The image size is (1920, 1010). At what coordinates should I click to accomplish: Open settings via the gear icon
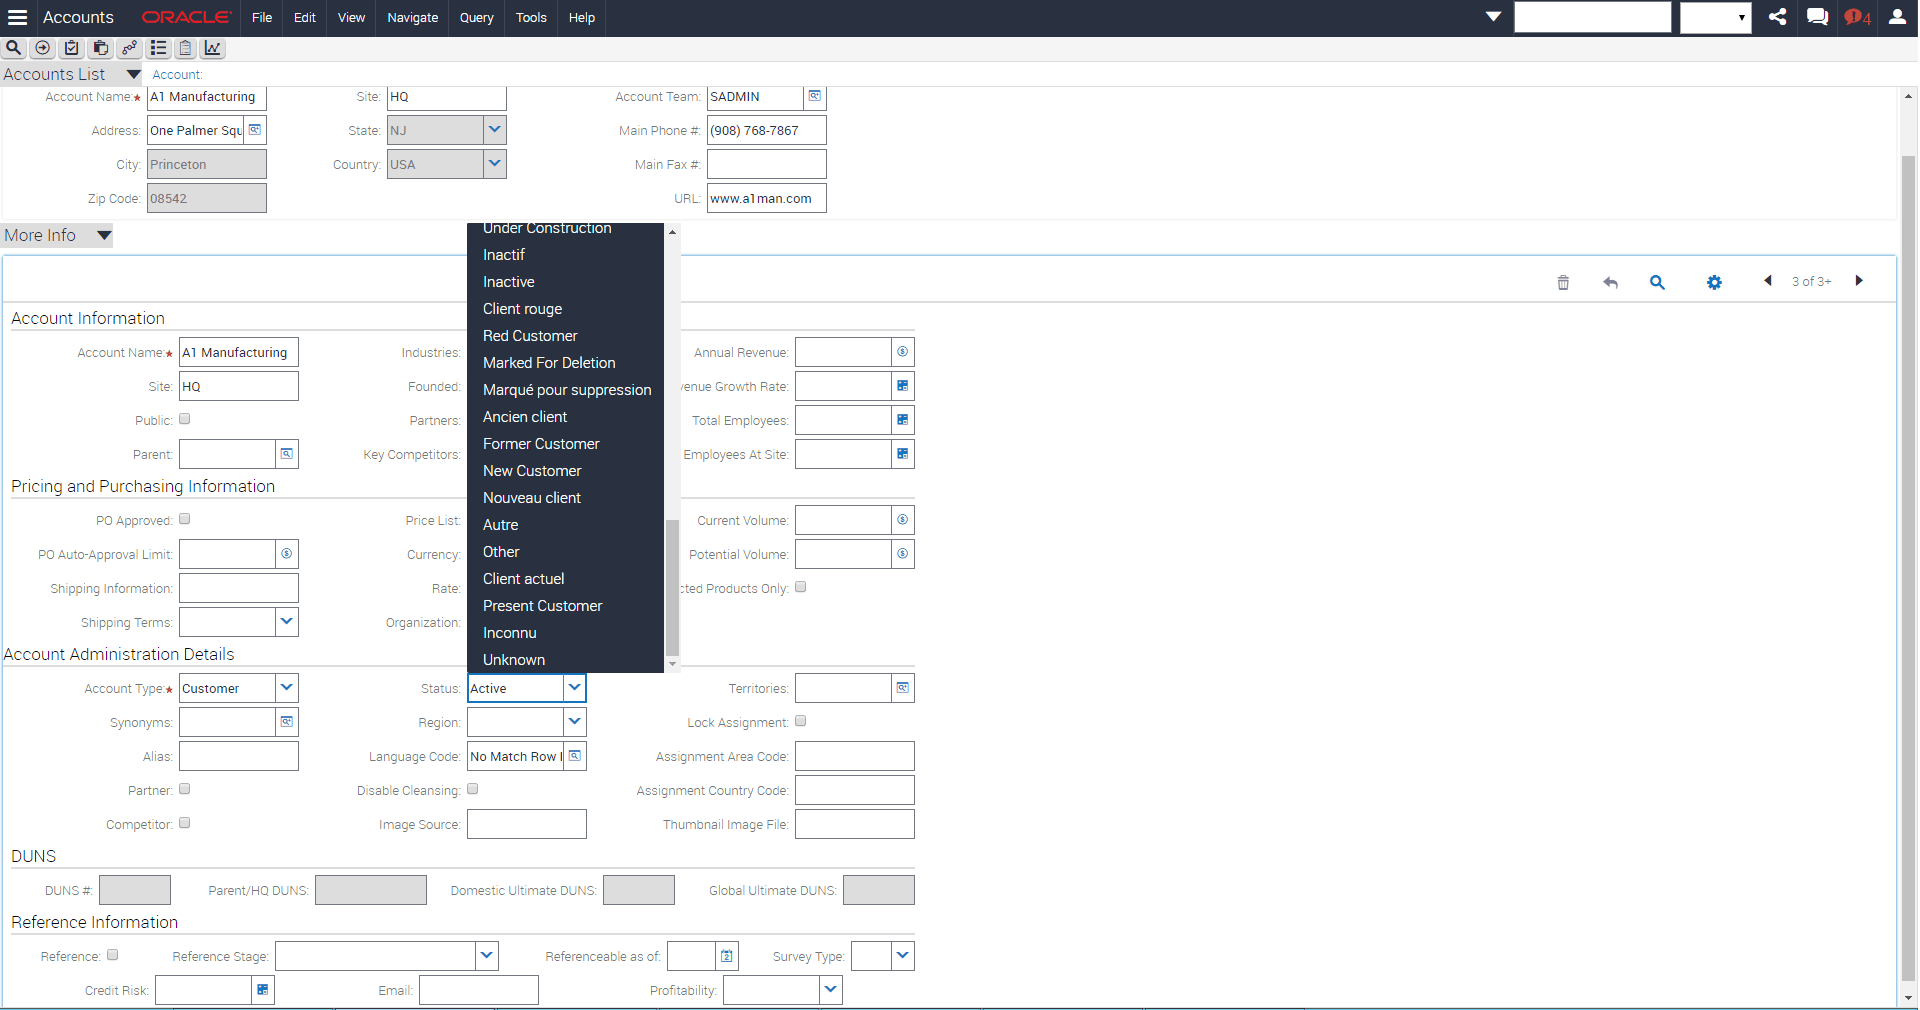pyautogui.click(x=1714, y=283)
